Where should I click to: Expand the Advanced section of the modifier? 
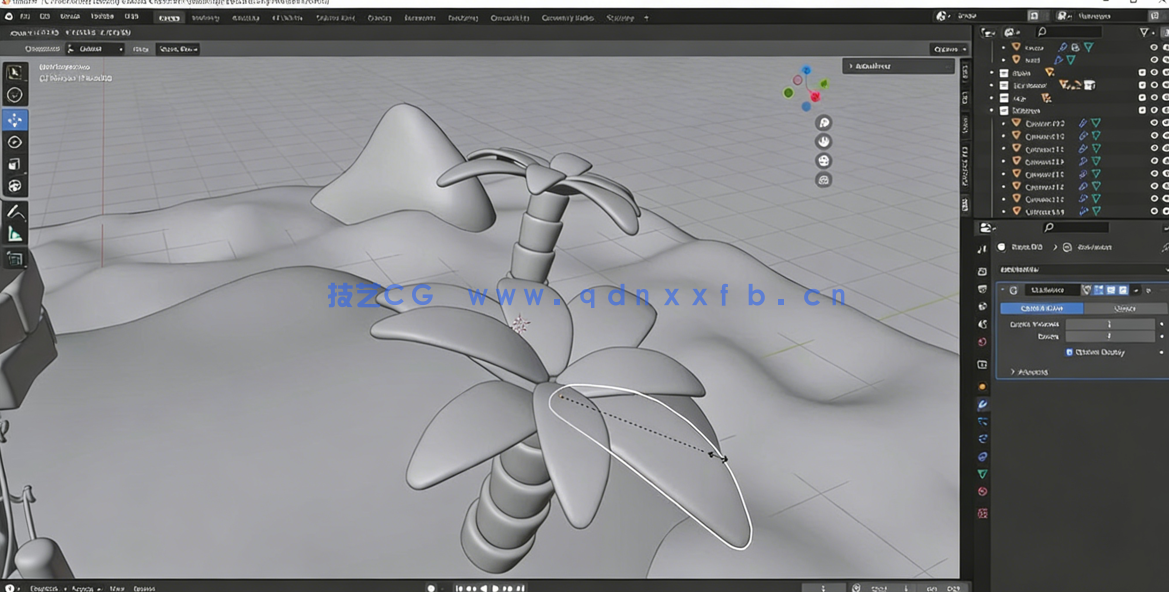point(1032,372)
